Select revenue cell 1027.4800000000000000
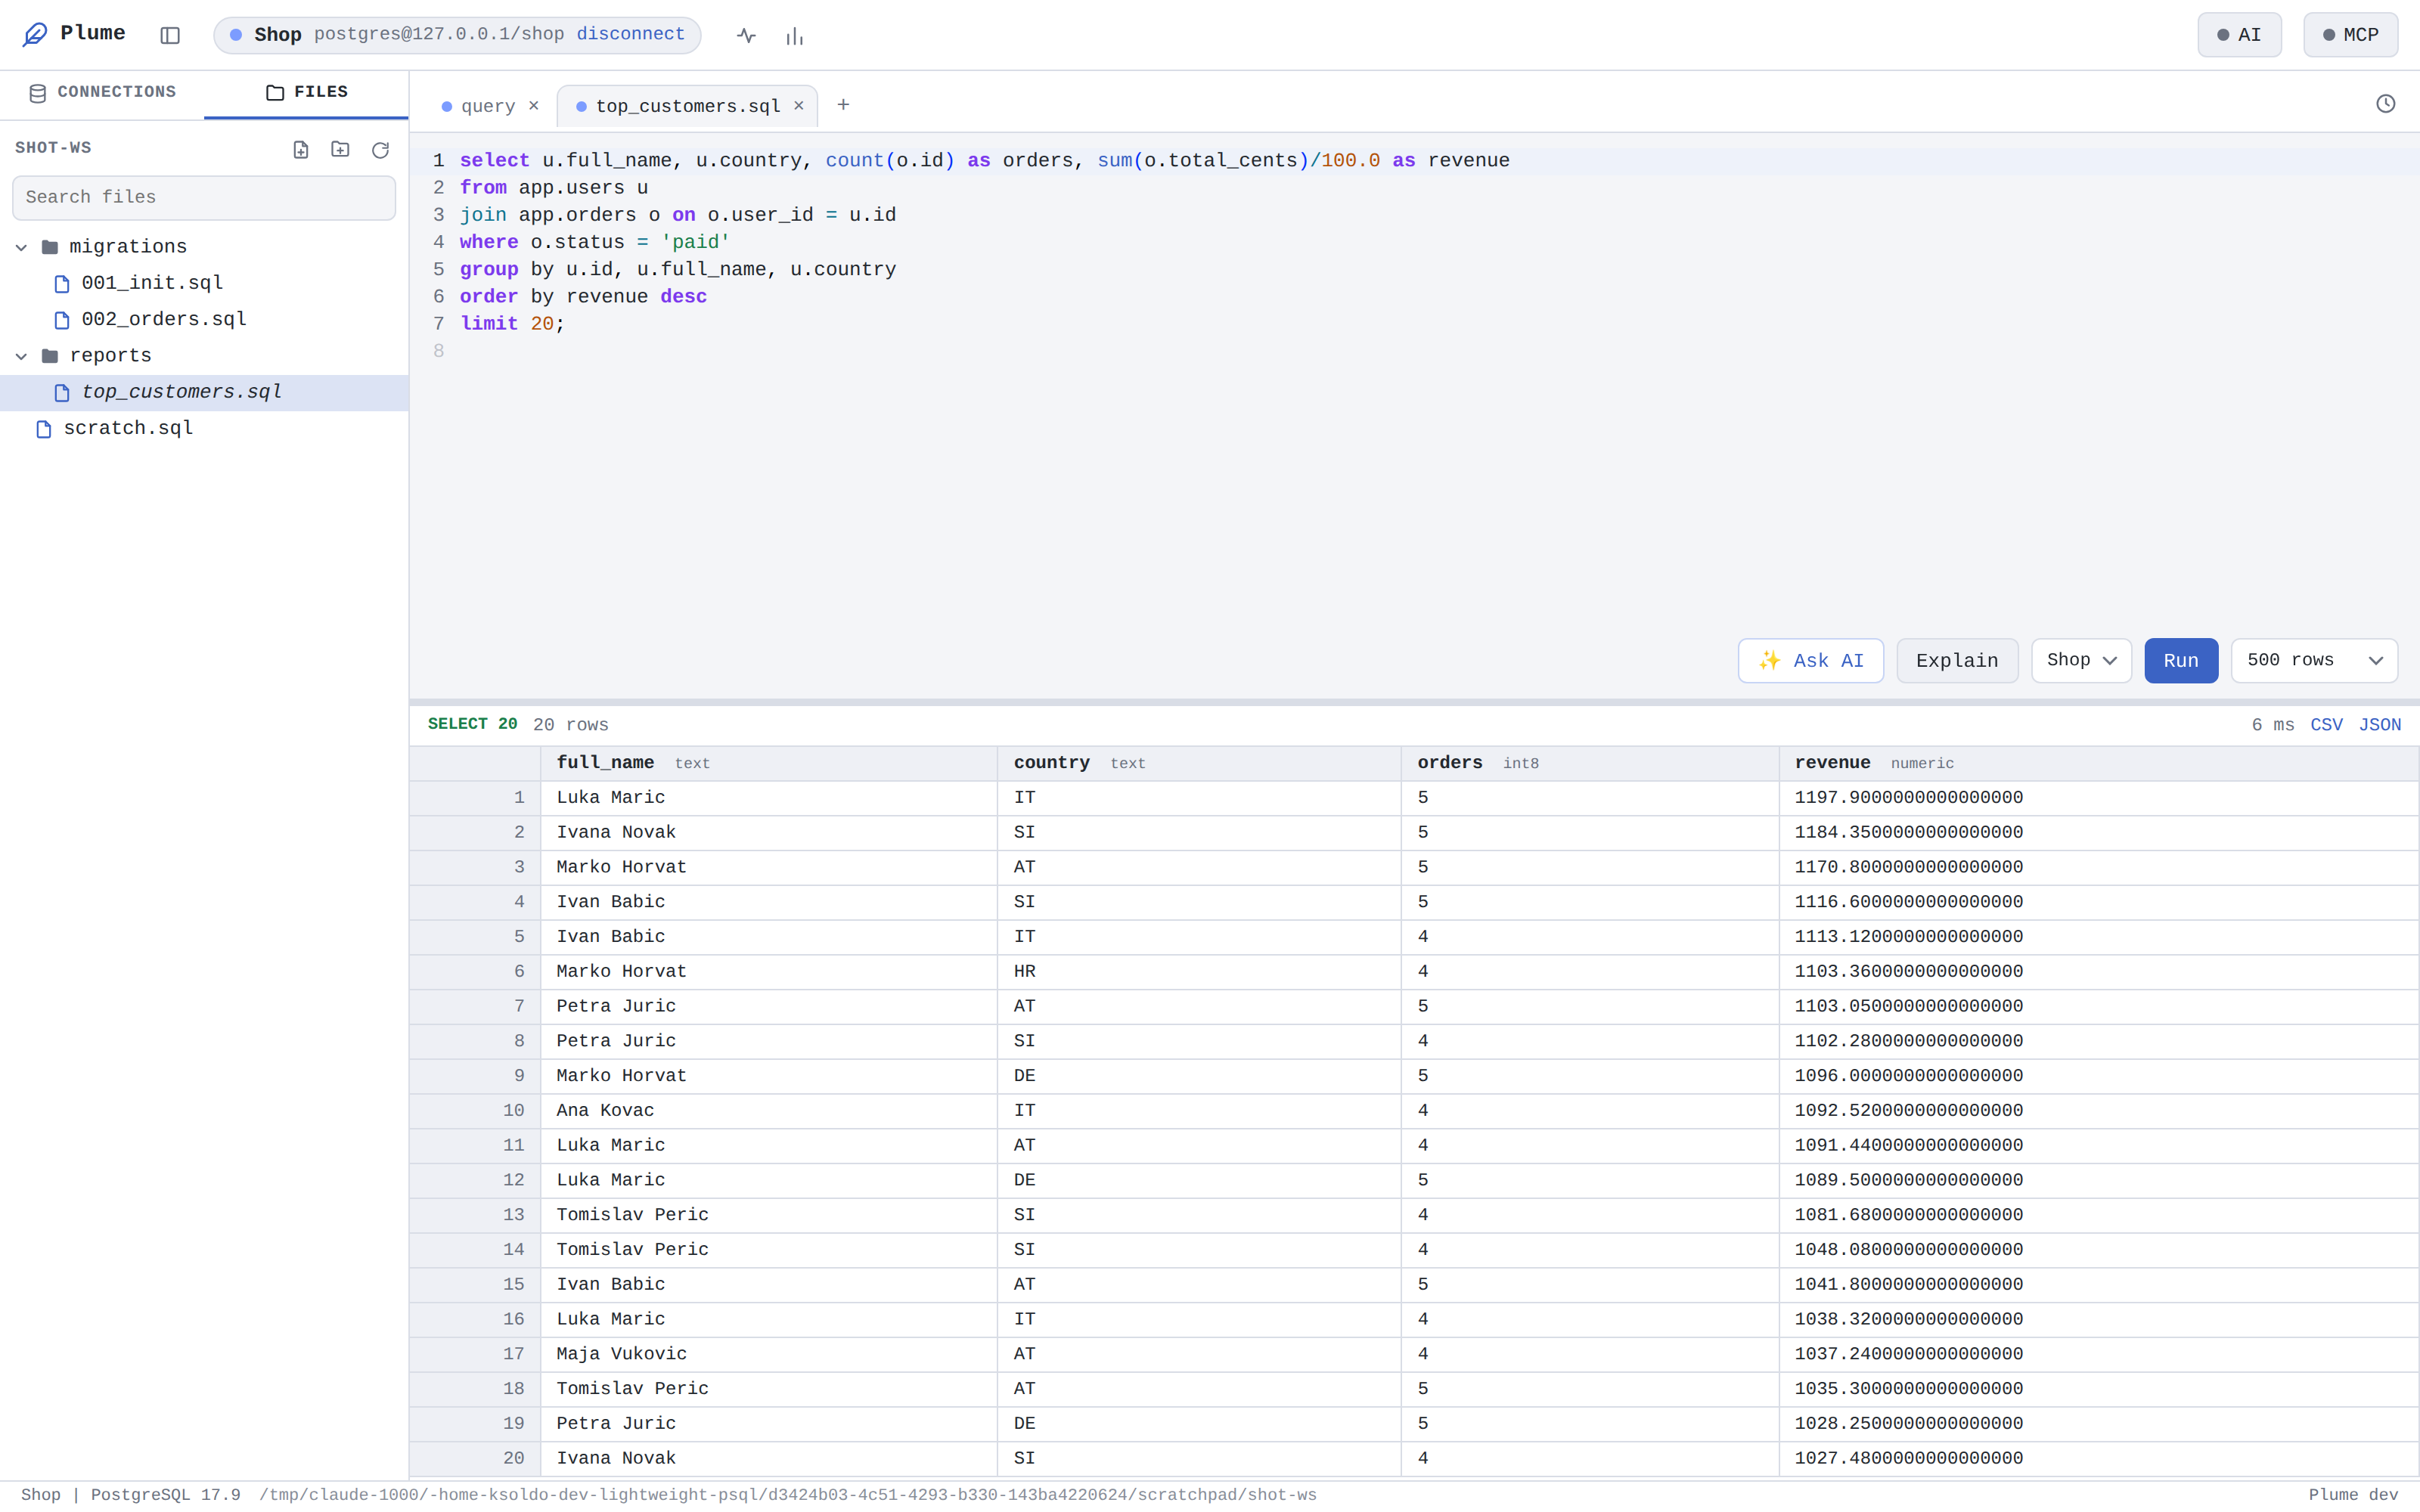 (2098, 1459)
